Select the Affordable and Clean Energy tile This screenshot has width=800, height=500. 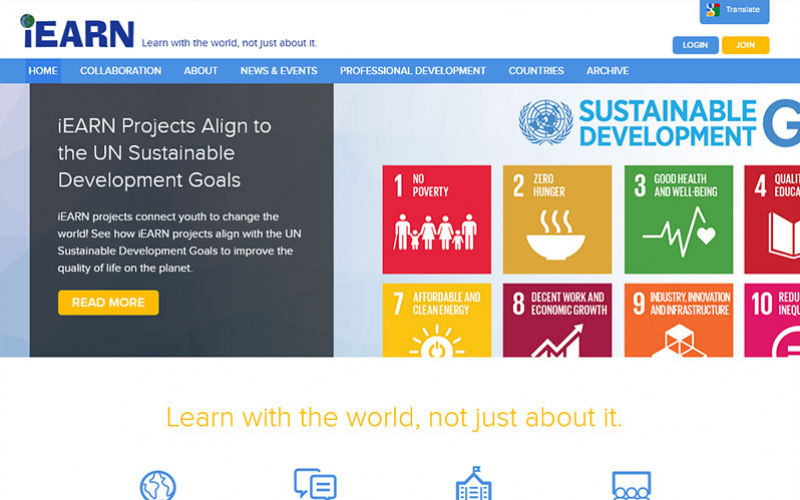point(437,320)
